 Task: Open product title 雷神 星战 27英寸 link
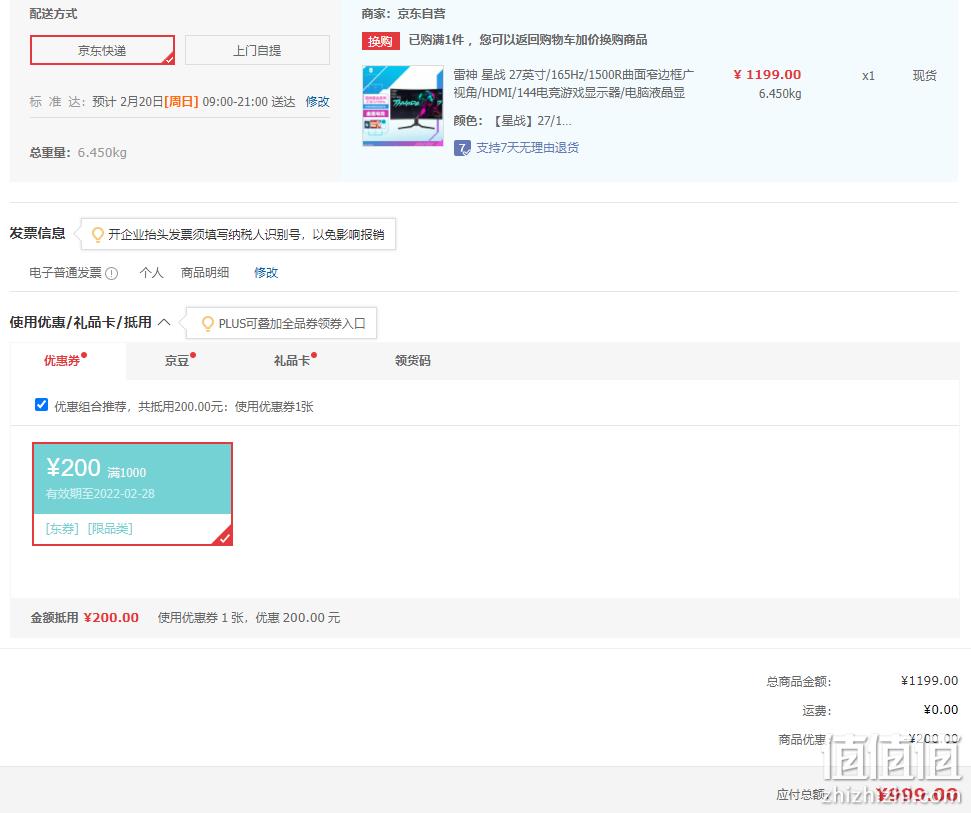[573, 84]
